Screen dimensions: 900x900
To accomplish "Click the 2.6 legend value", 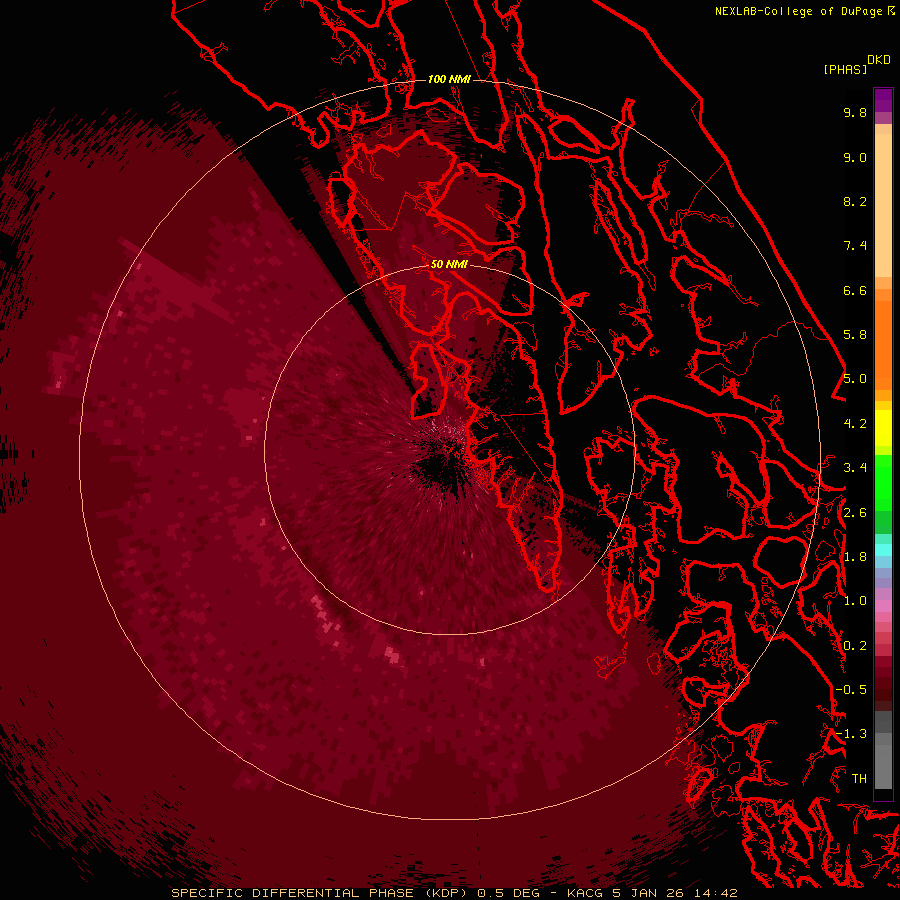I will point(855,513).
